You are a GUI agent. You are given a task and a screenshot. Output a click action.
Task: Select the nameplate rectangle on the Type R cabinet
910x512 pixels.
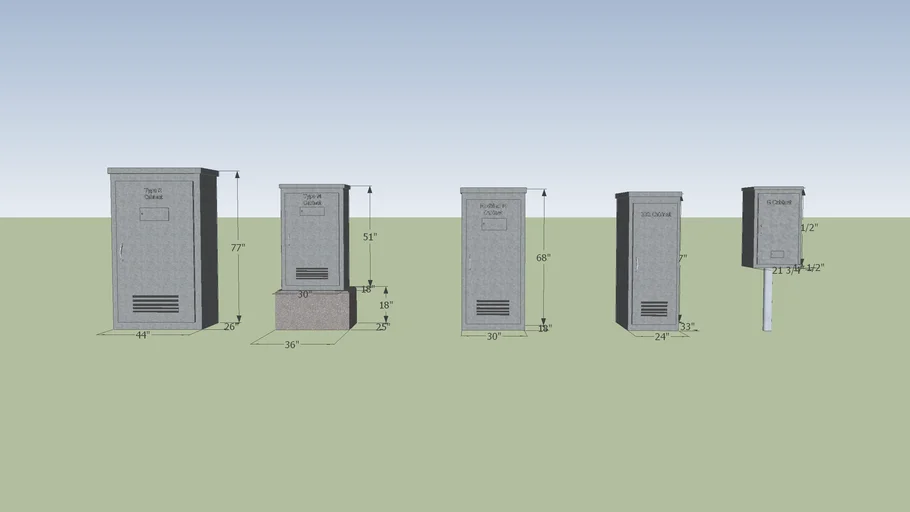point(154,214)
